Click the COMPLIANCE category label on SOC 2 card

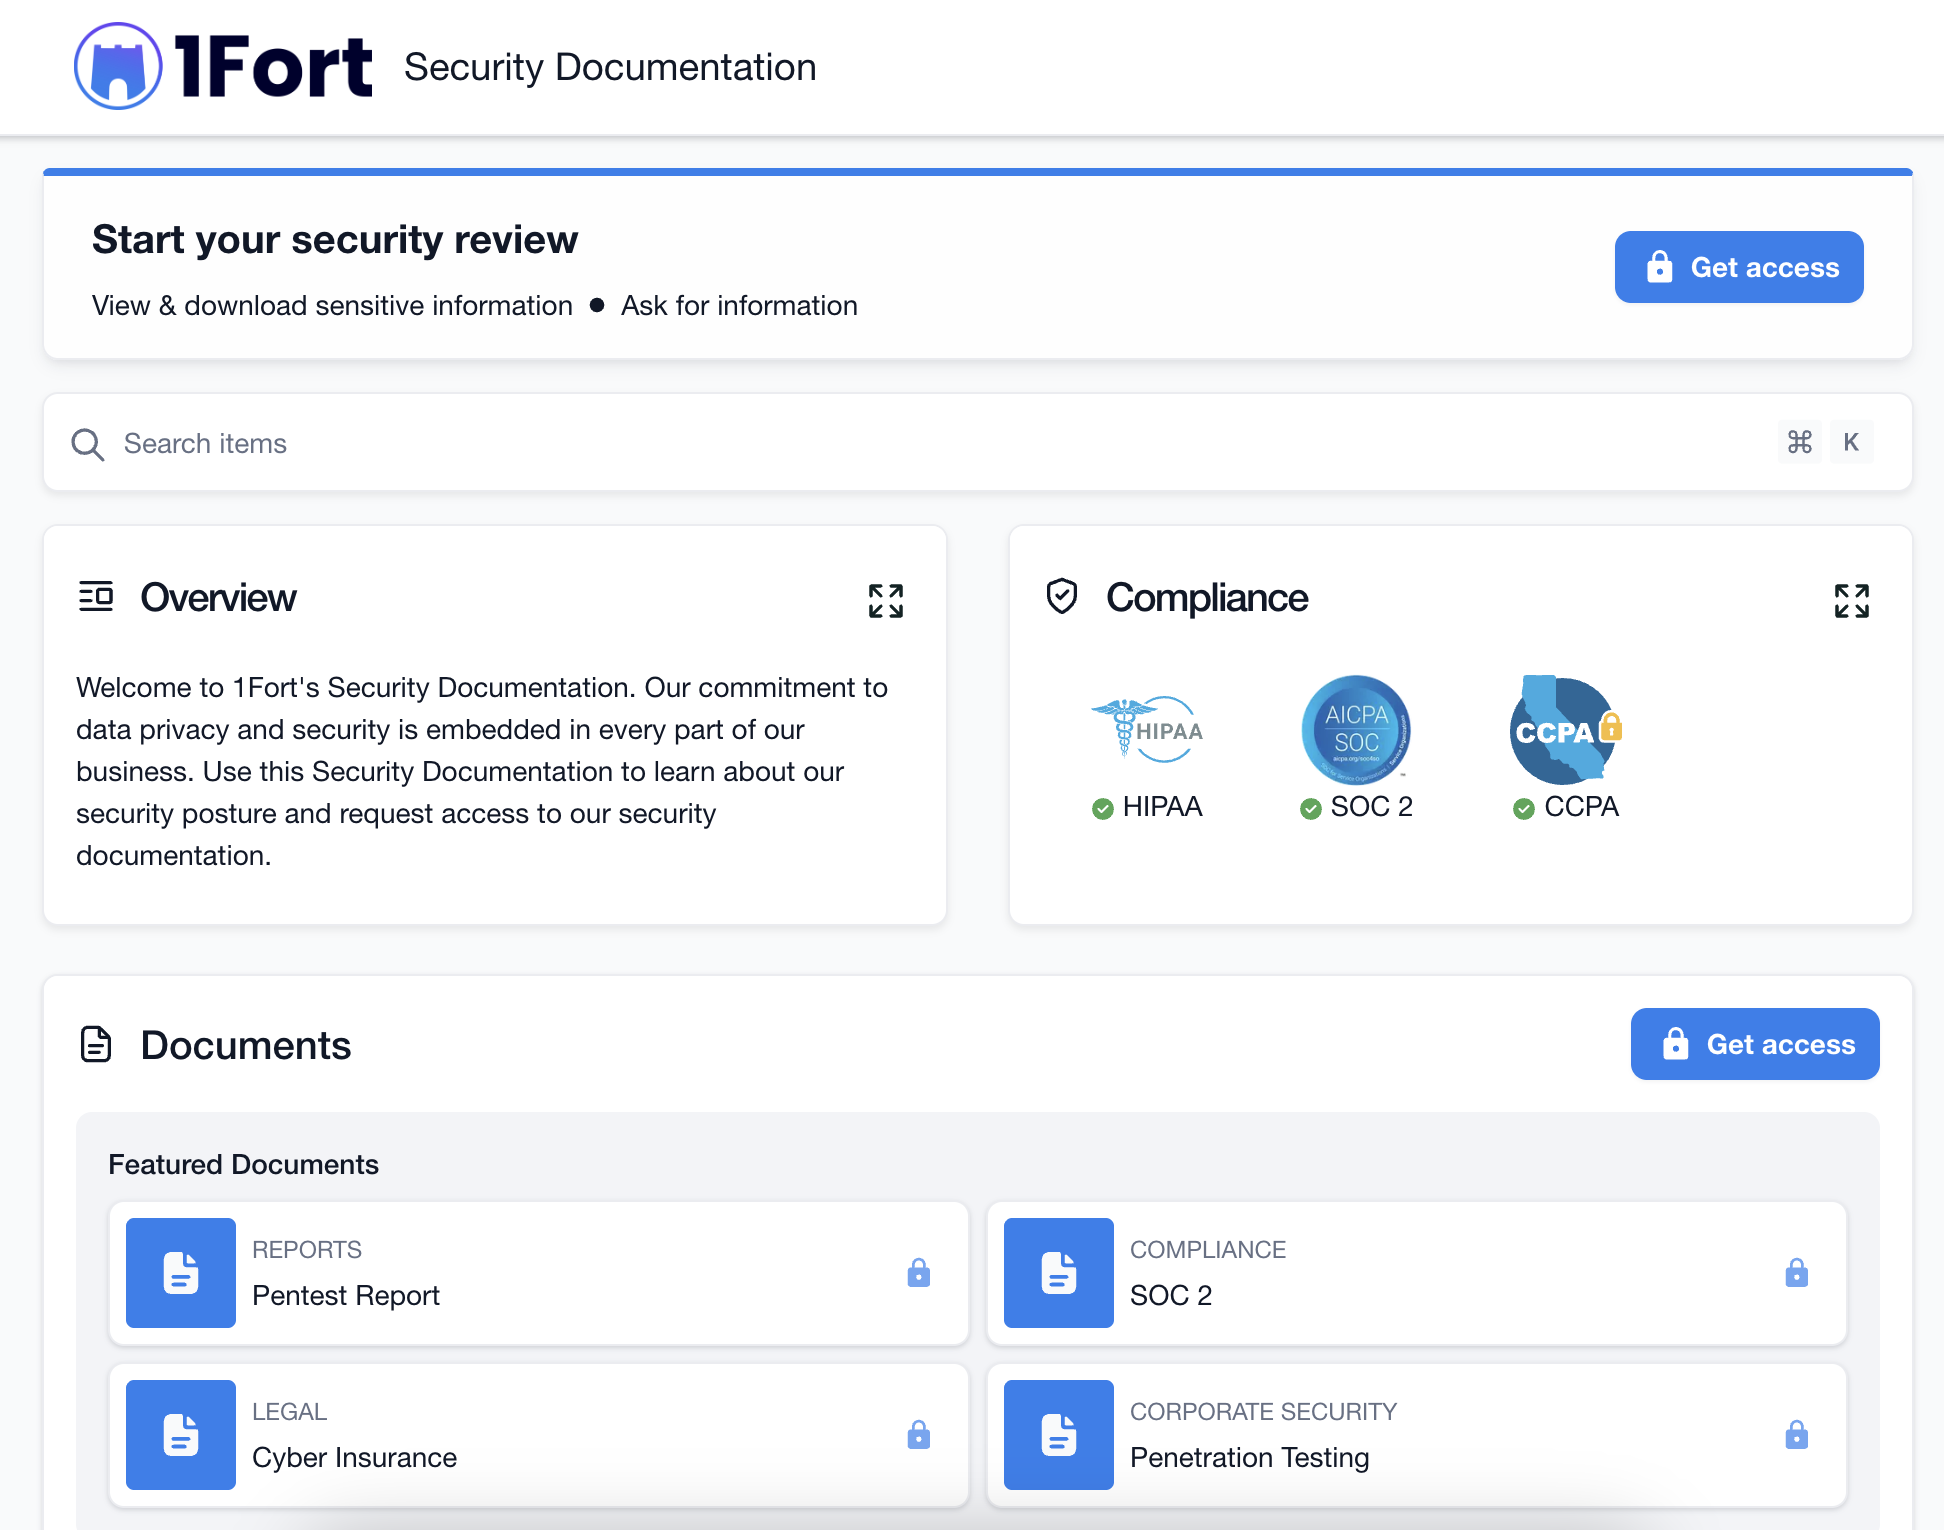click(x=1208, y=1249)
